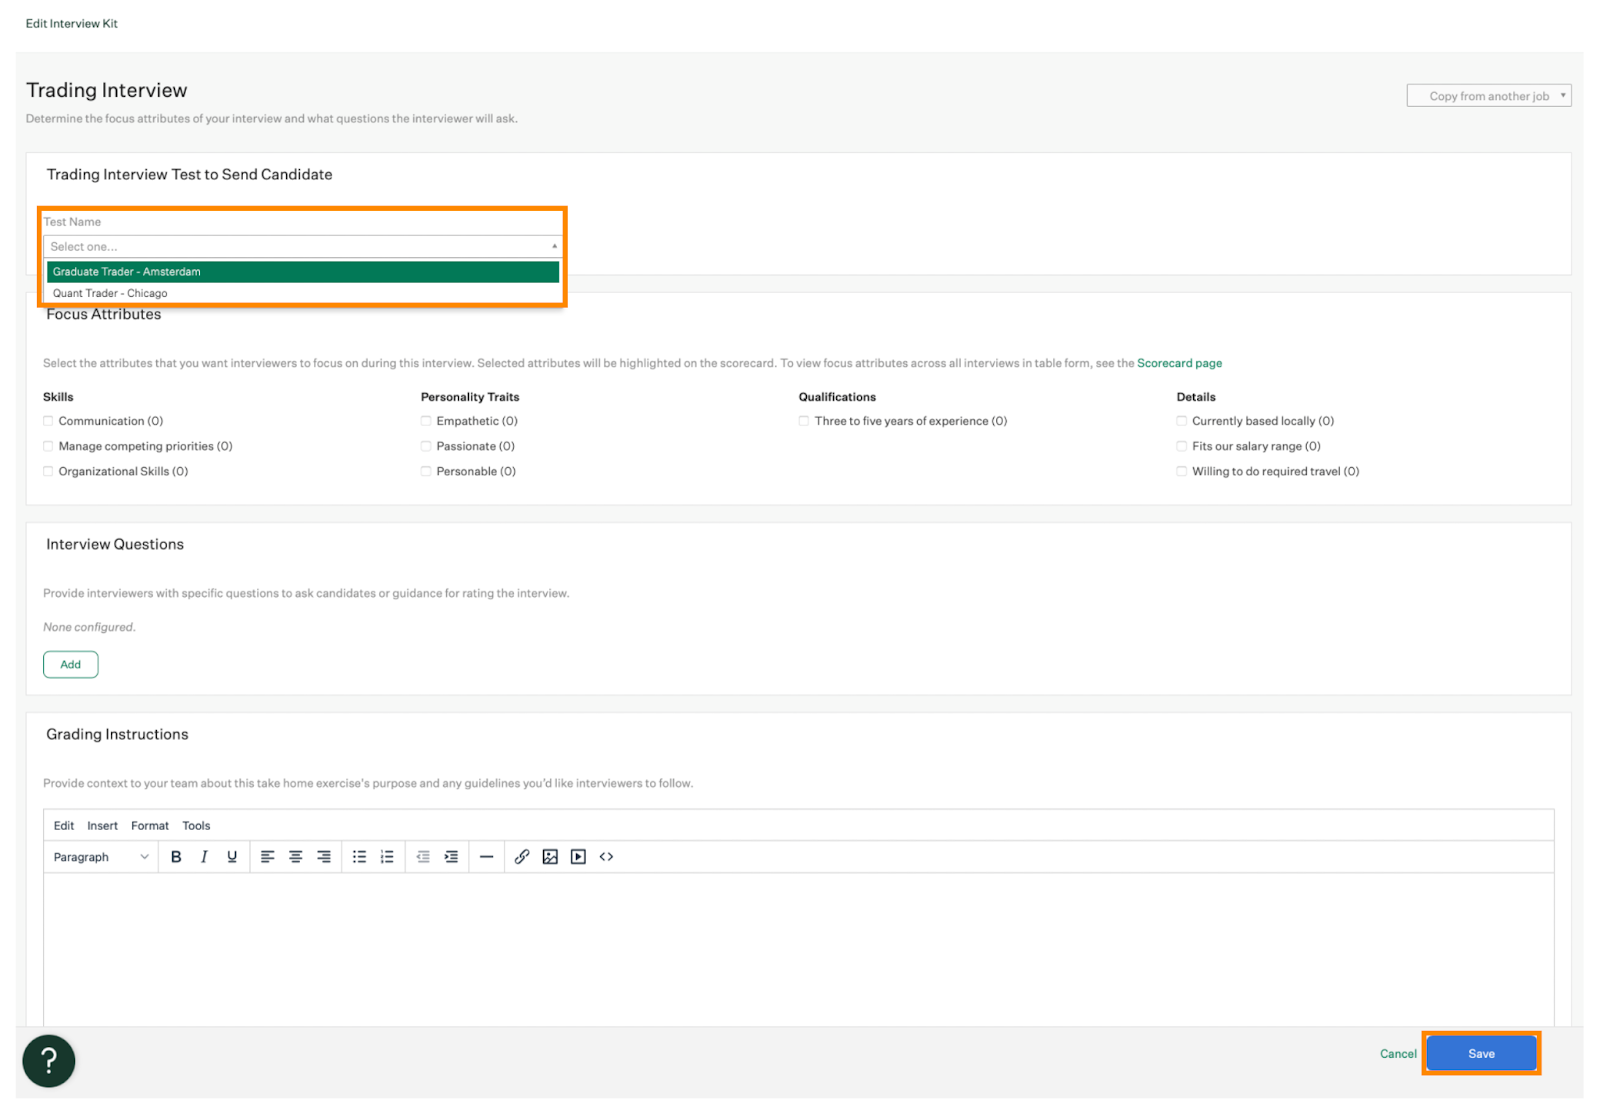
Task: Insert a bulleted list
Action: point(359,857)
